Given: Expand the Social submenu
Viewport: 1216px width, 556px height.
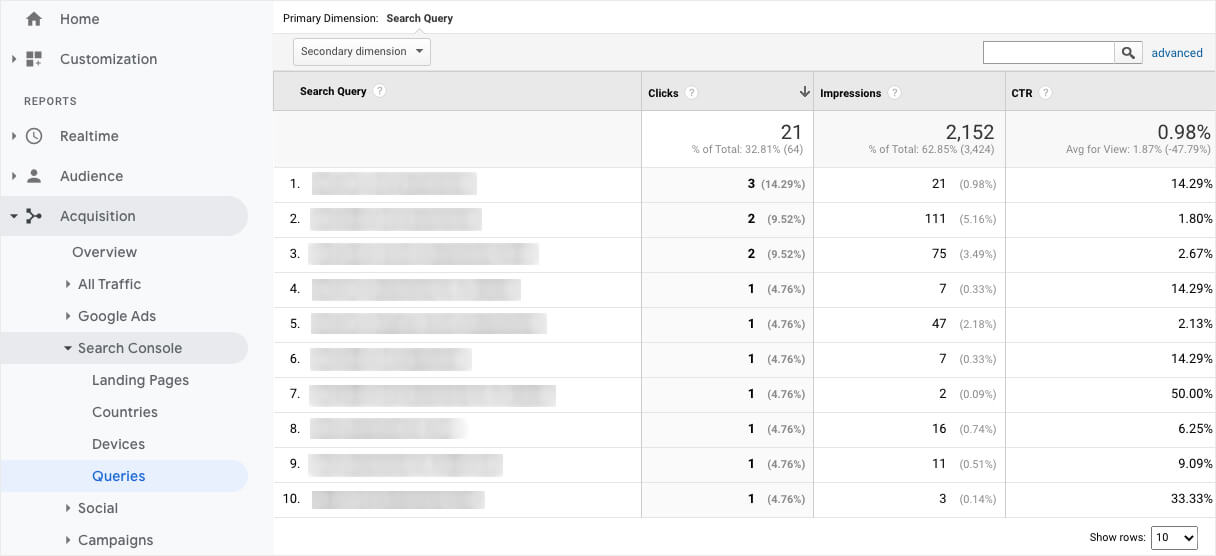Looking at the screenshot, I should 68,508.
